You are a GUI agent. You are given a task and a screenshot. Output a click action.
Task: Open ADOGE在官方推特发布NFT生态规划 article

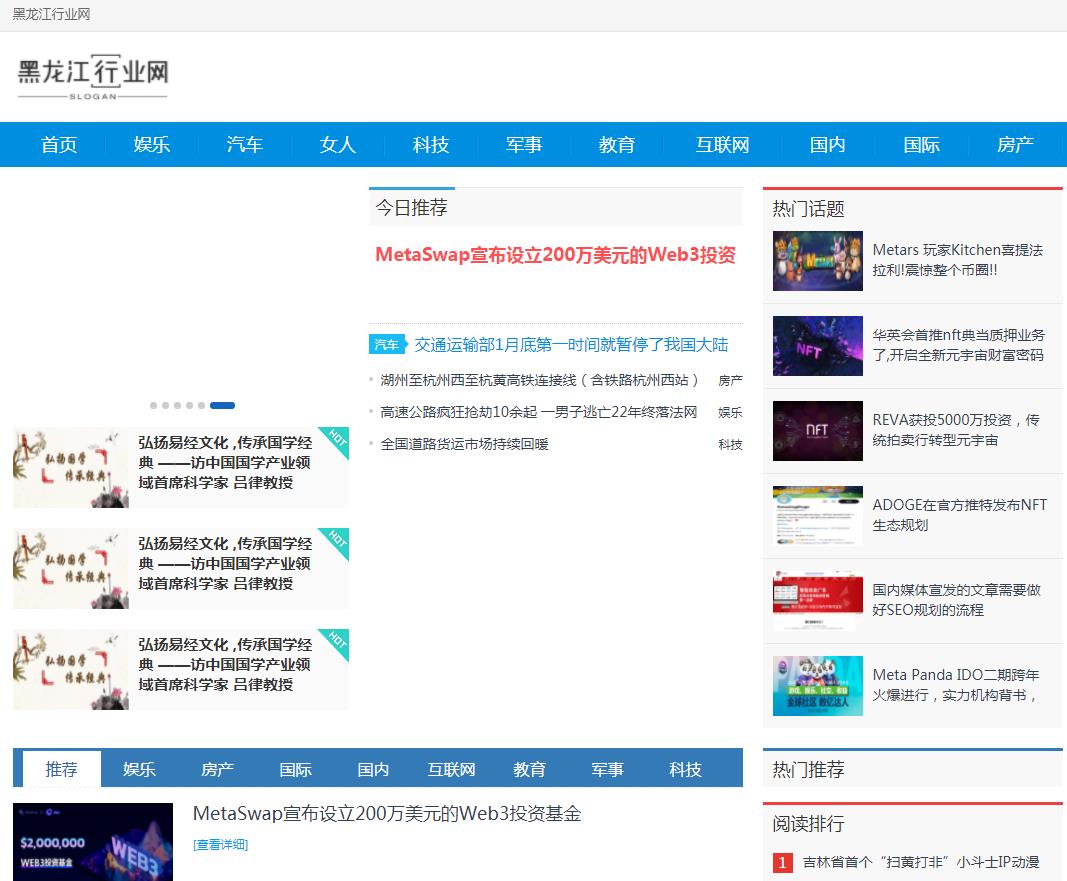pos(959,515)
